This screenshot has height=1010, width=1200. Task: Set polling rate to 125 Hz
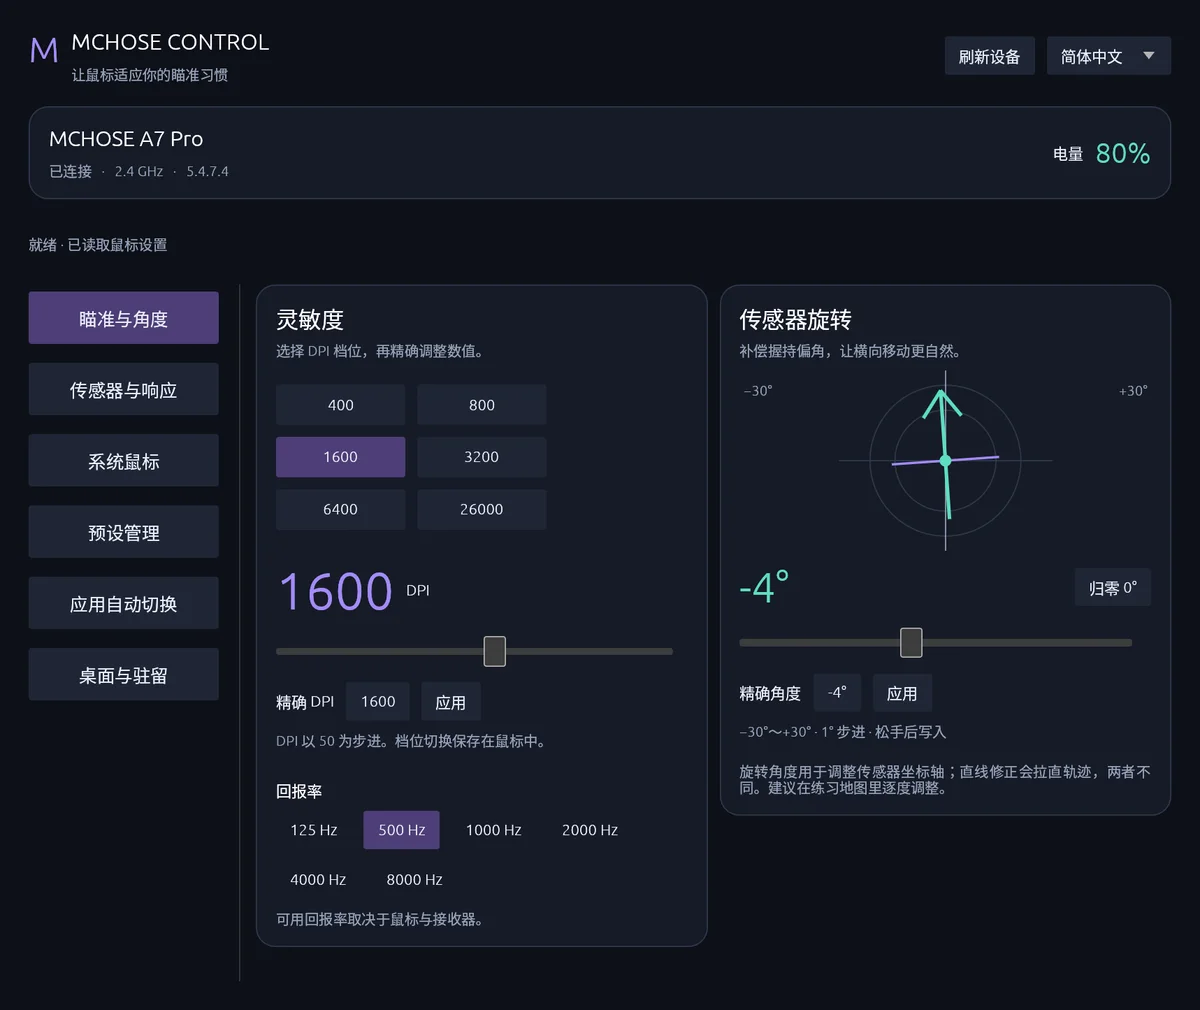(314, 830)
